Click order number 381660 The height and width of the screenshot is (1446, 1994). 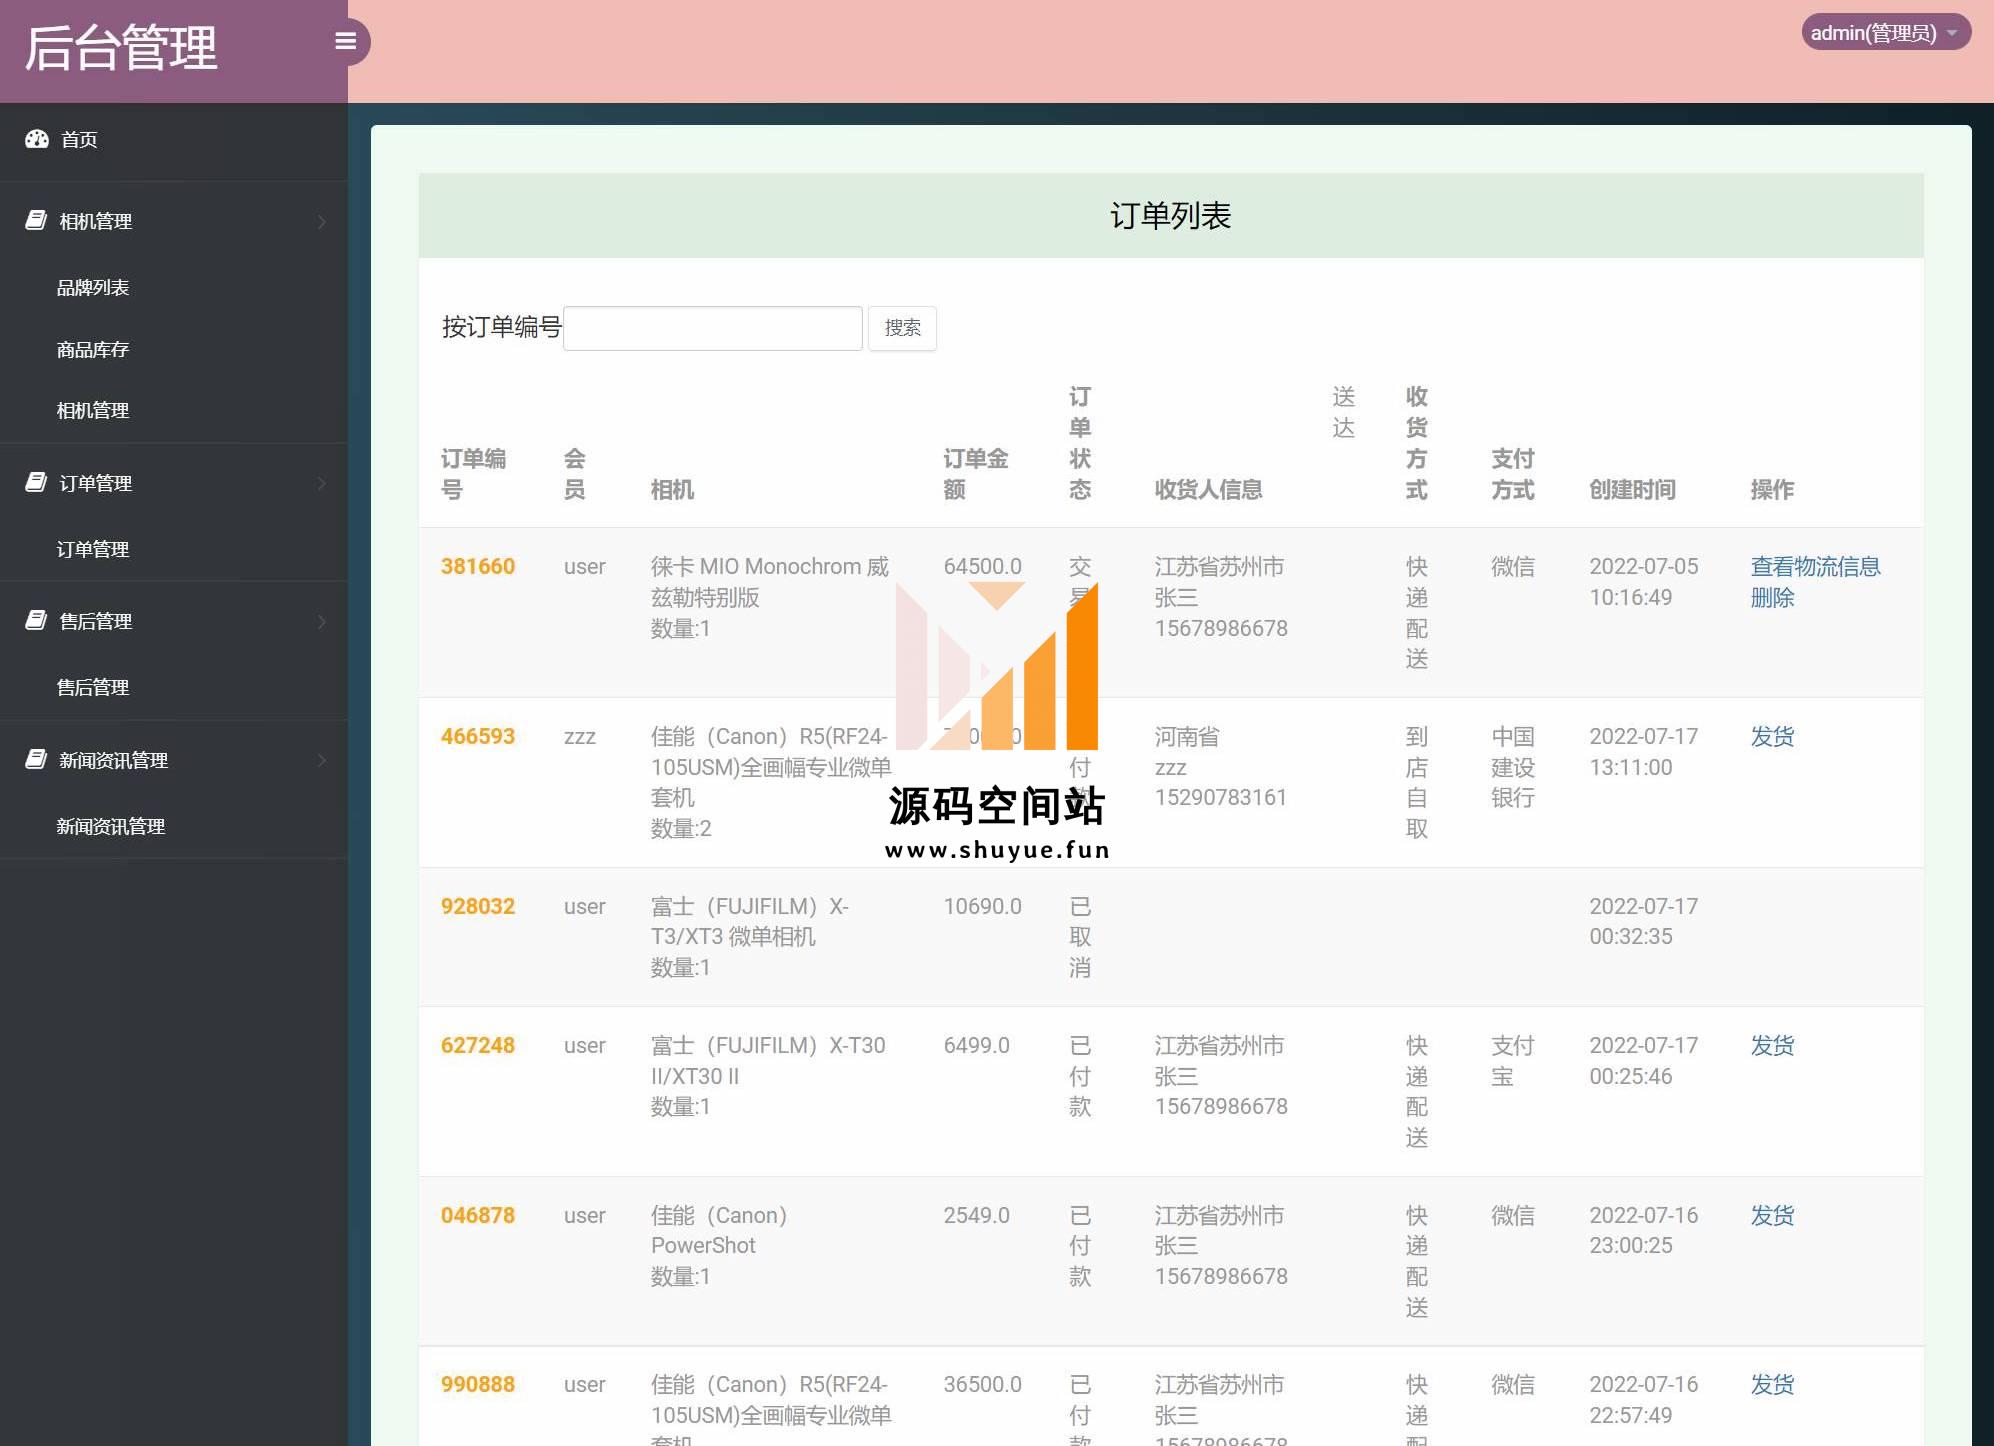tap(478, 567)
